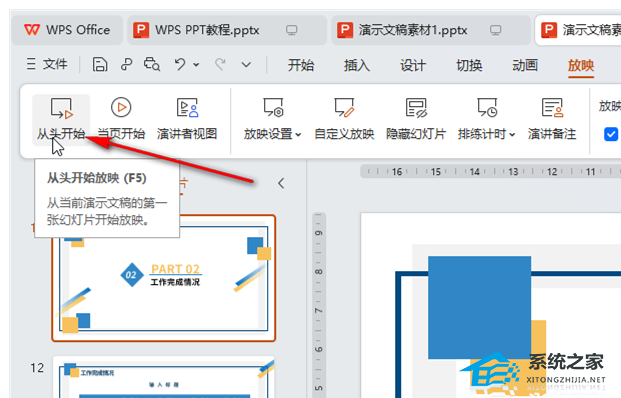Select the PART 02 slide thumbnail
The image size is (621, 398).
click(x=164, y=278)
